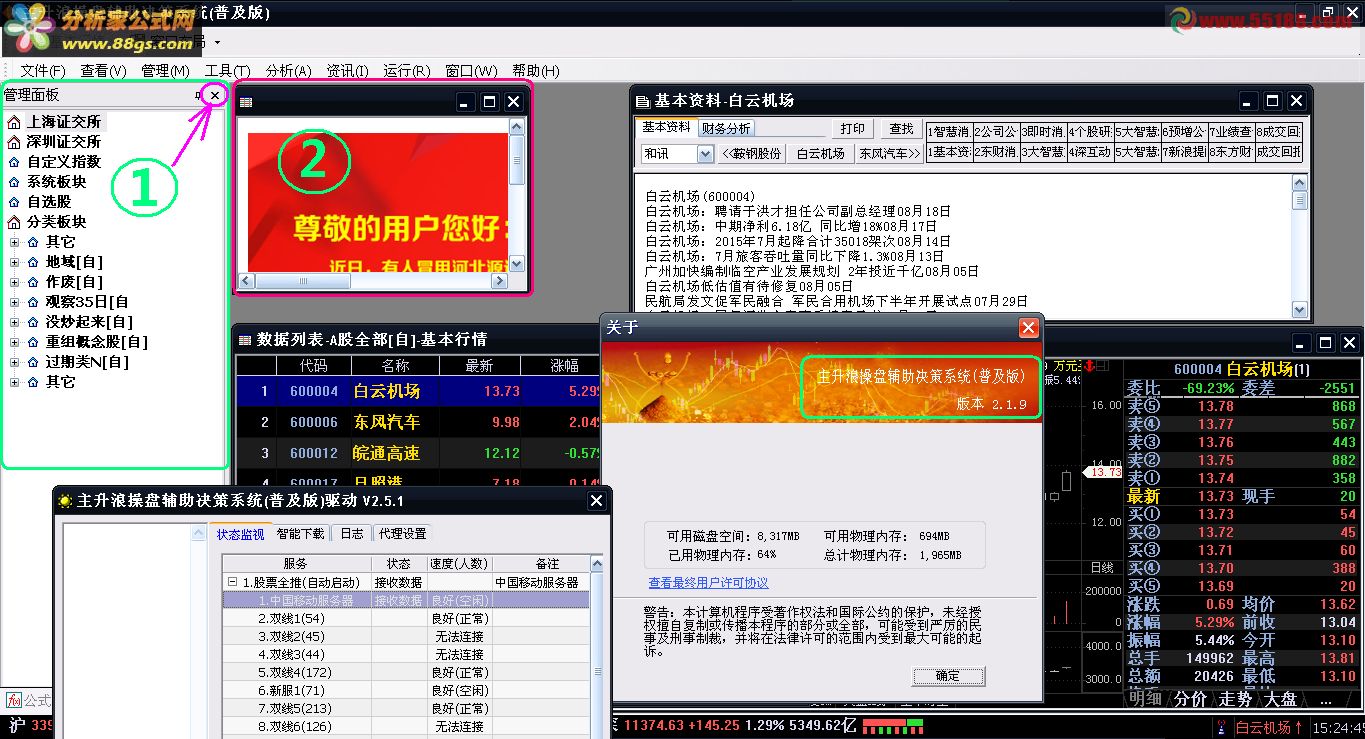Switch to 日志 tab in driver window
This screenshot has width=1365, height=739.
click(x=351, y=534)
